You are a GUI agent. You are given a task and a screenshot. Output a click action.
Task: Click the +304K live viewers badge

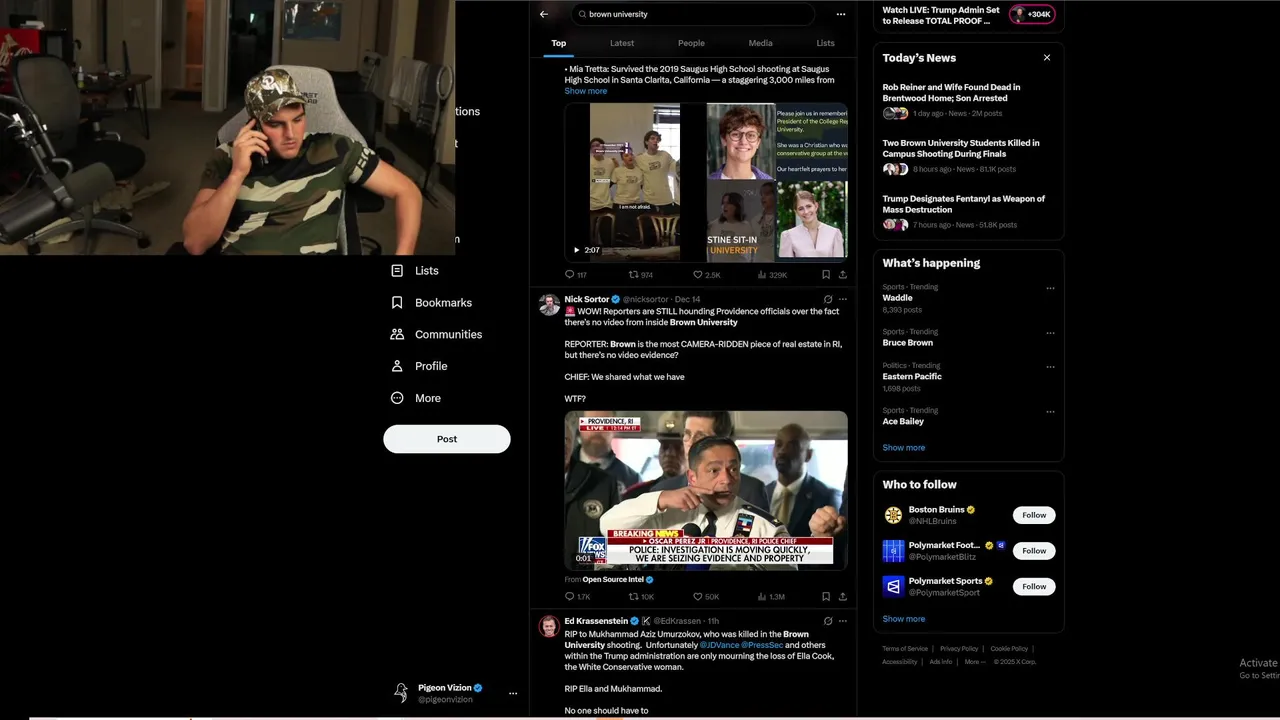[1032, 14]
